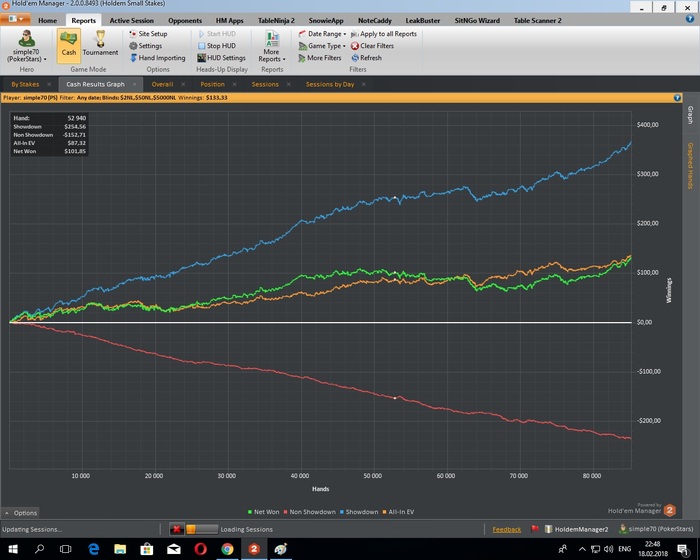Open Windows taskbar search
This screenshot has height=560, width=700.
click(39, 549)
